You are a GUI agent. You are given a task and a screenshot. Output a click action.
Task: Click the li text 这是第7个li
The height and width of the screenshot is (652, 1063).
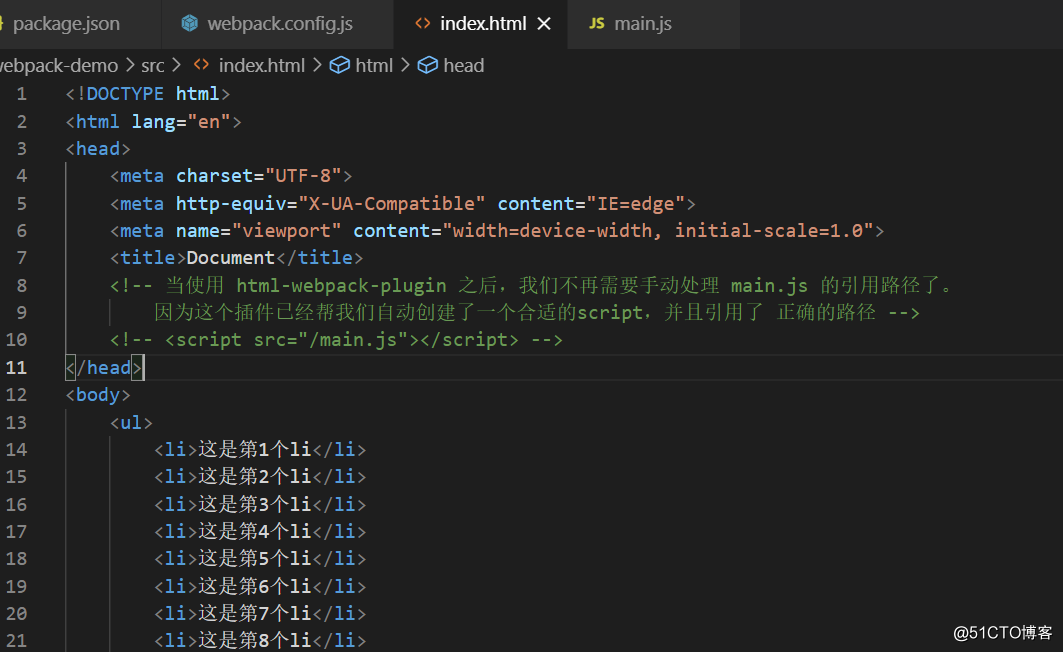254,613
